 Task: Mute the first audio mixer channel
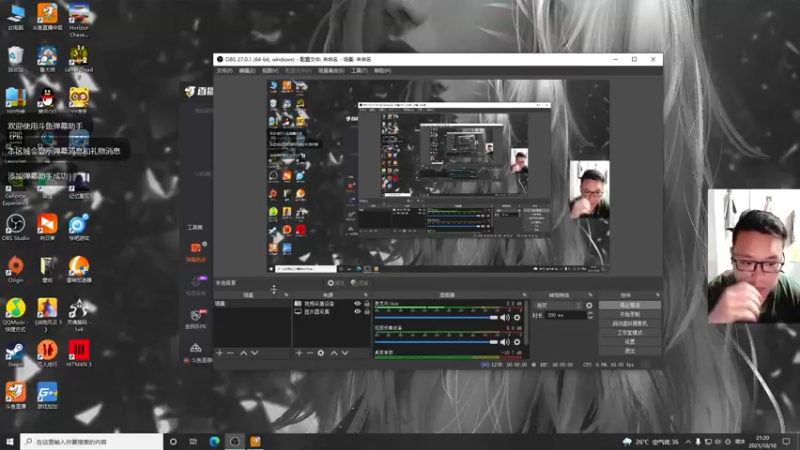click(x=505, y=317)
